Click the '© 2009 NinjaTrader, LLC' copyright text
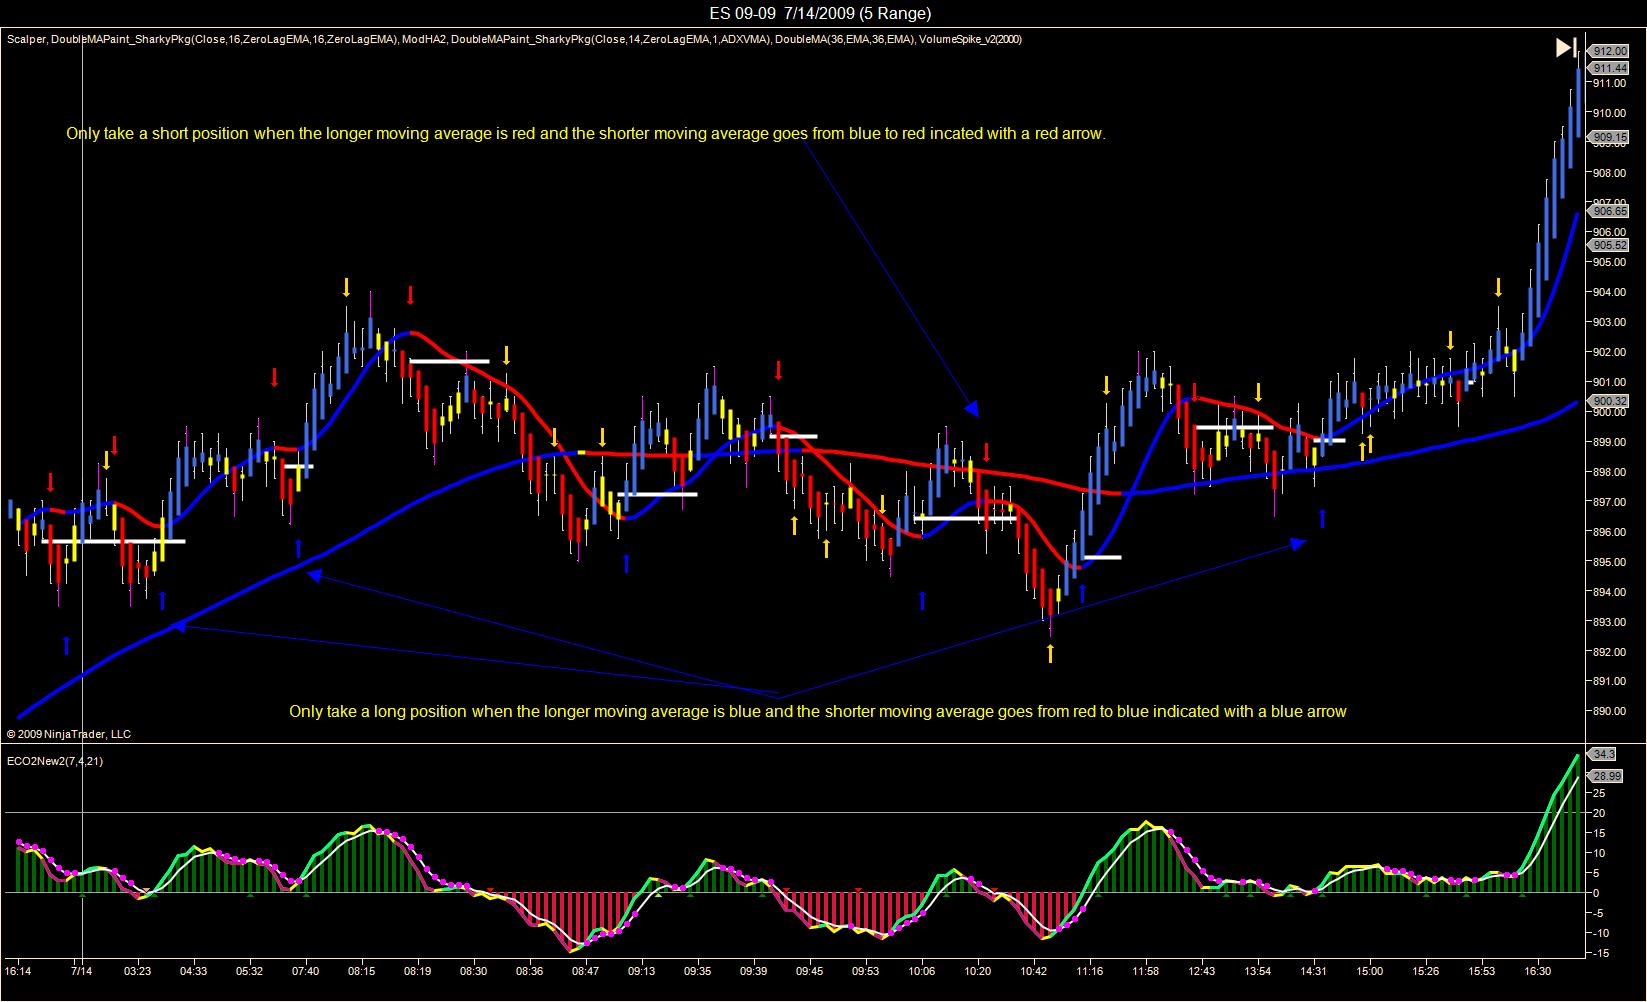 (69, 734)
